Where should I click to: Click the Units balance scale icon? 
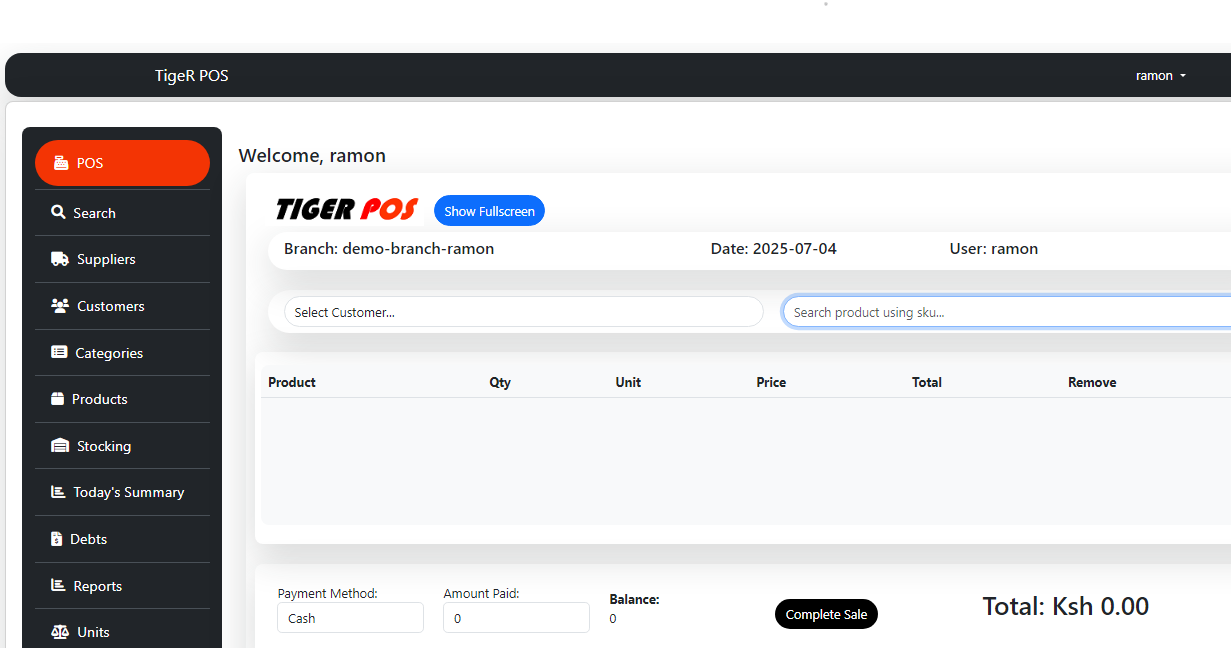pyautogui.click(x=60, y=632)
